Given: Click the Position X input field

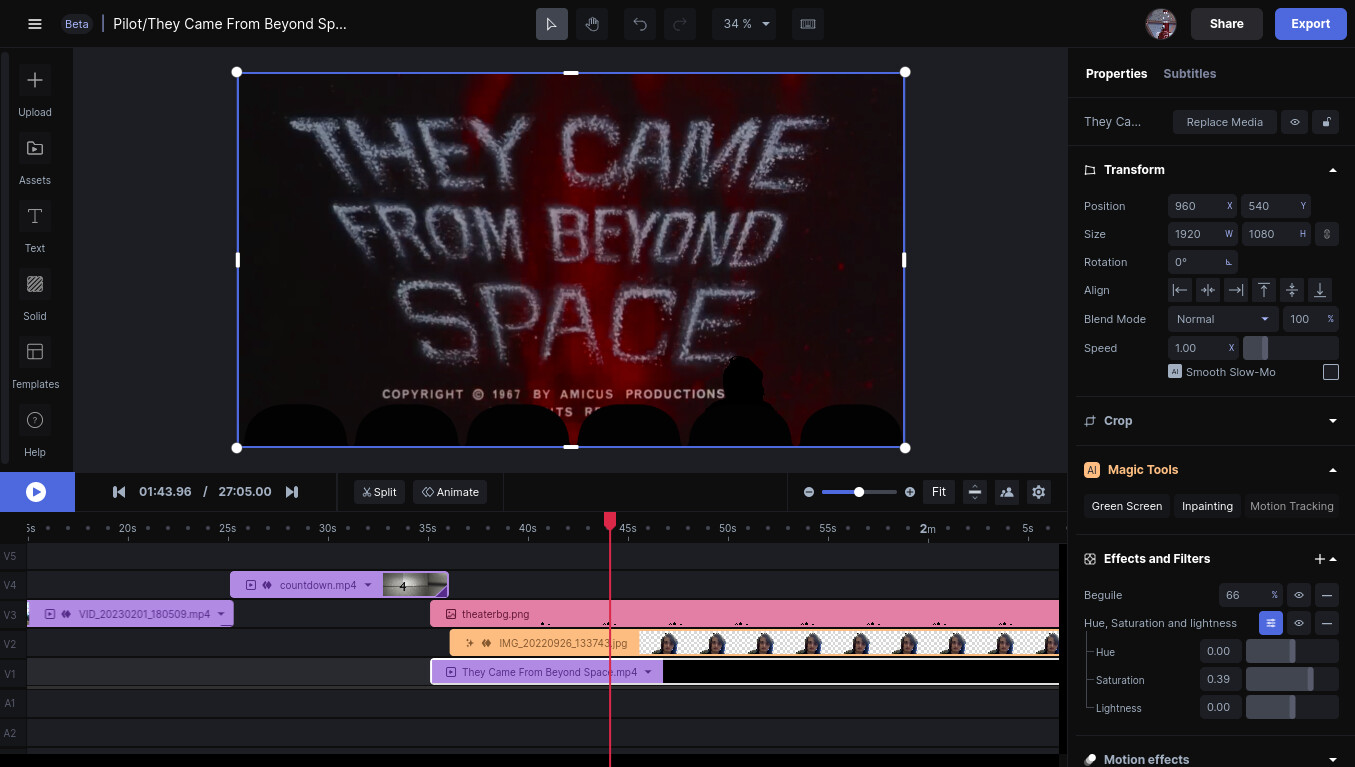Looking at the screenshot, I should coord(1203,206).
